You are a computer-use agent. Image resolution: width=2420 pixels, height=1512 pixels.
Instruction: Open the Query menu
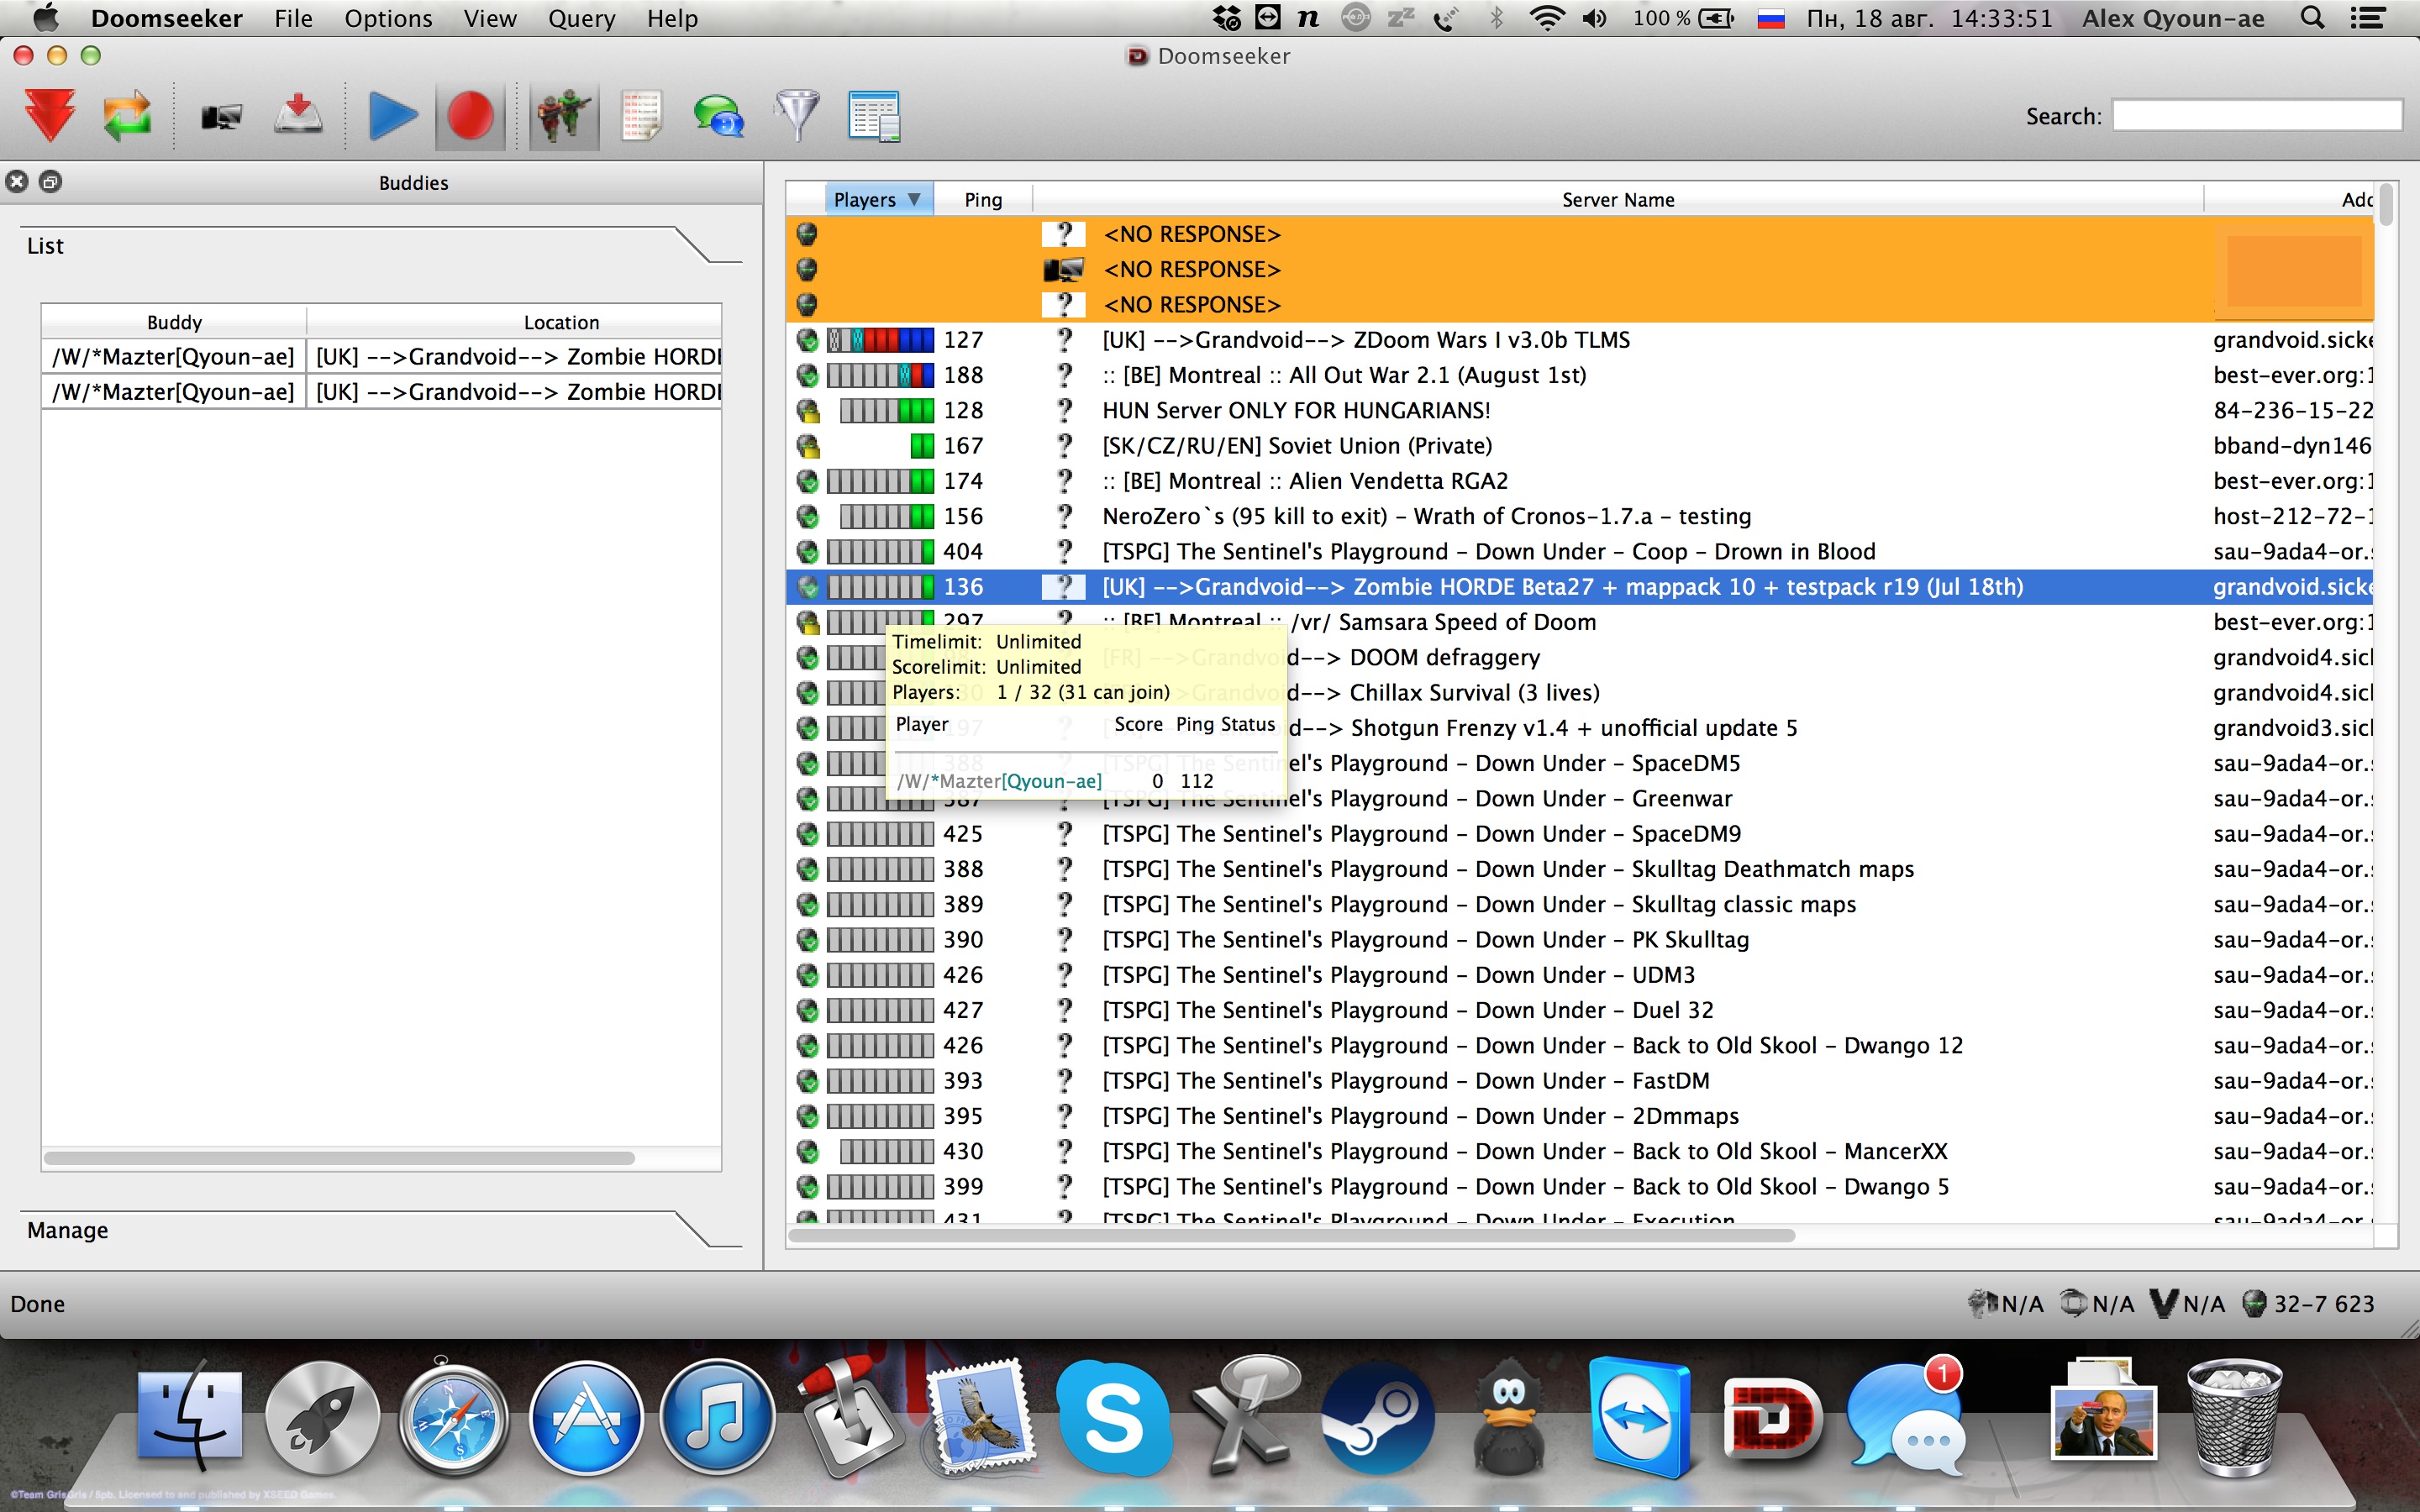pos(581,18)
